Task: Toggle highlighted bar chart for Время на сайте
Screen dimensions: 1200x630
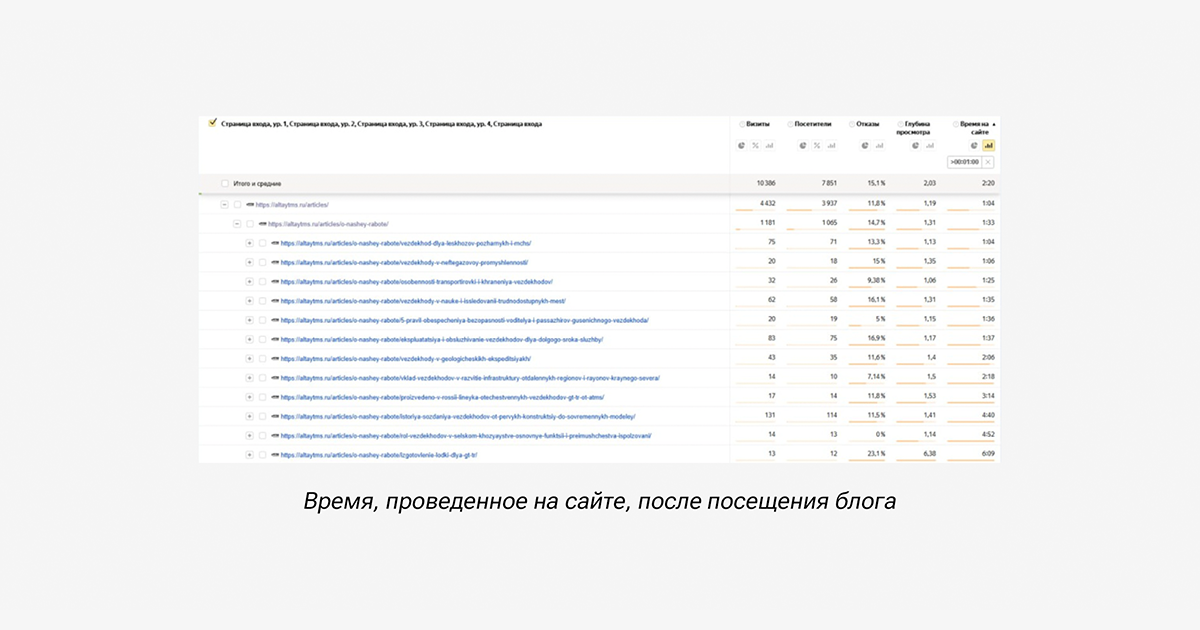Action: (x=989, y=145)
